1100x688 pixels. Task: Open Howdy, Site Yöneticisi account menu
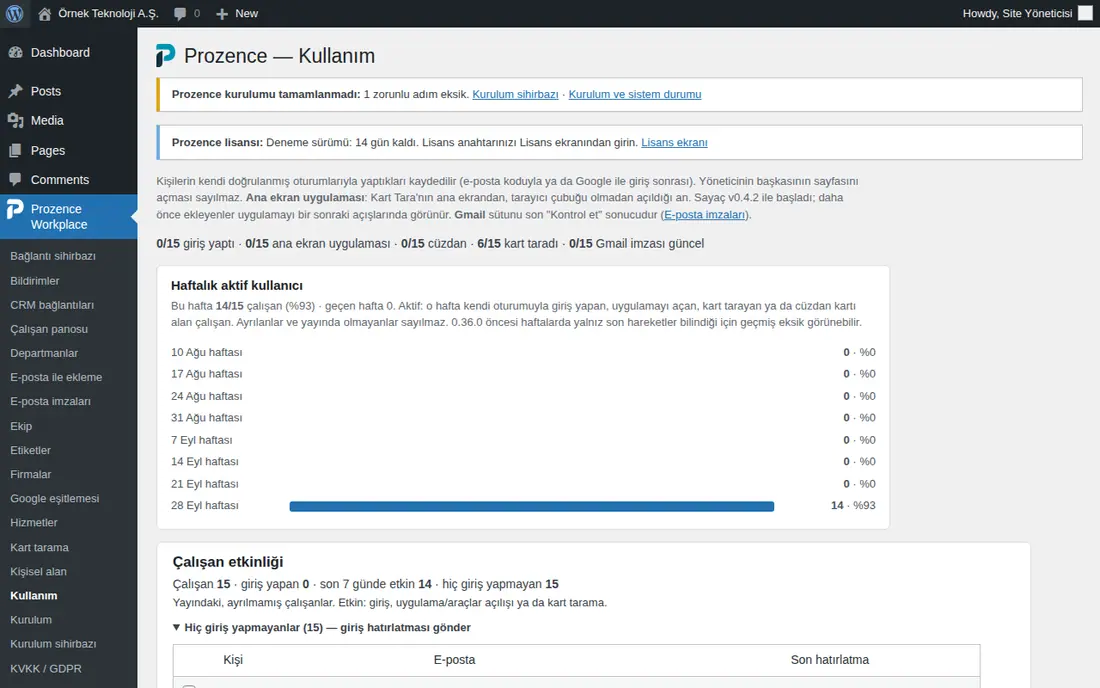coord(1026,13)
